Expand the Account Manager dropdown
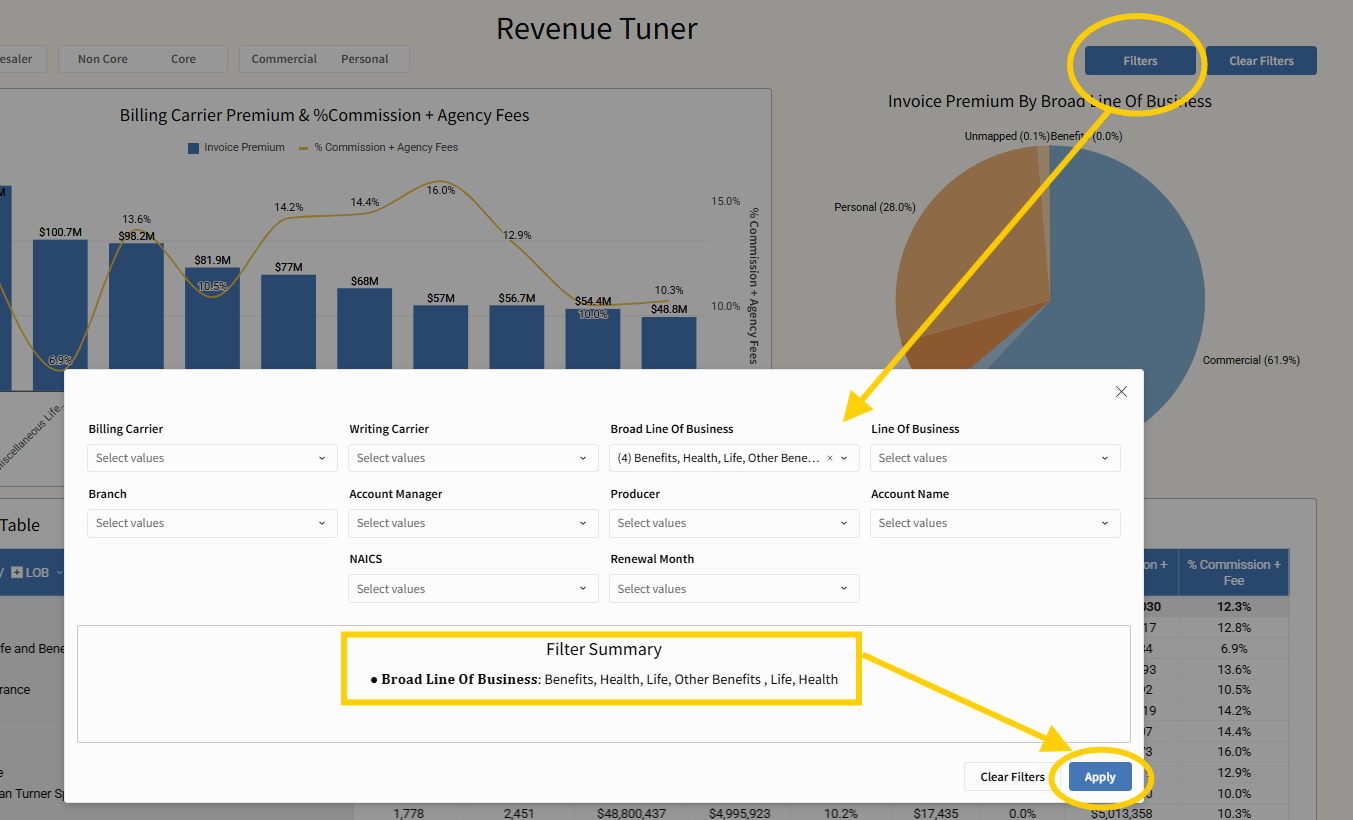 pyautogui.click(x=473, y=523)
